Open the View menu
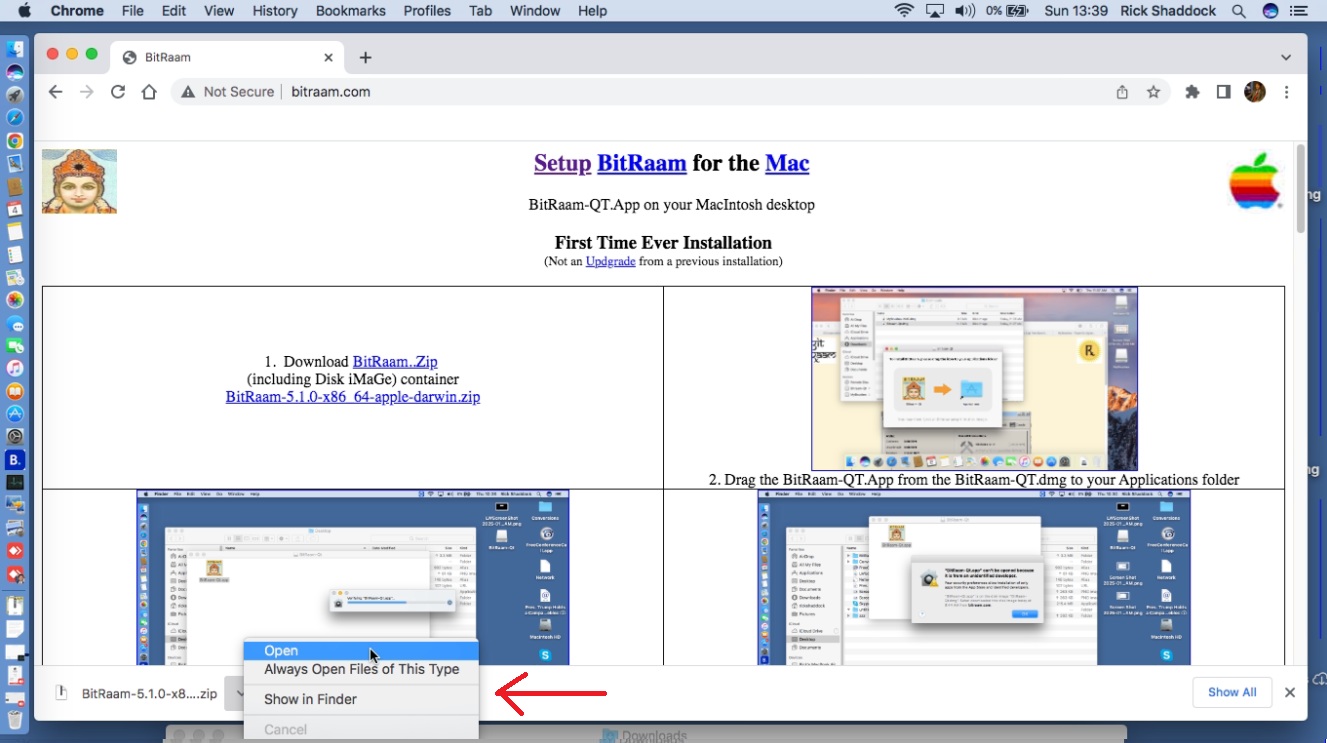 tap(219, 11)
